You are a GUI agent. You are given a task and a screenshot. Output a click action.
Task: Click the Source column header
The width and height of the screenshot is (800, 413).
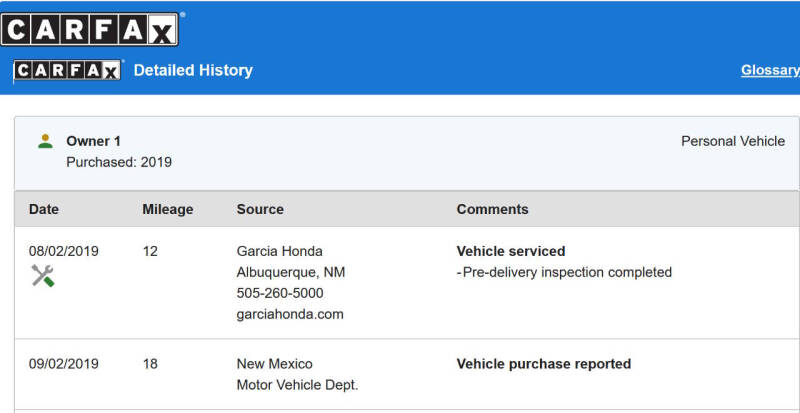click(x=260, y=209)
